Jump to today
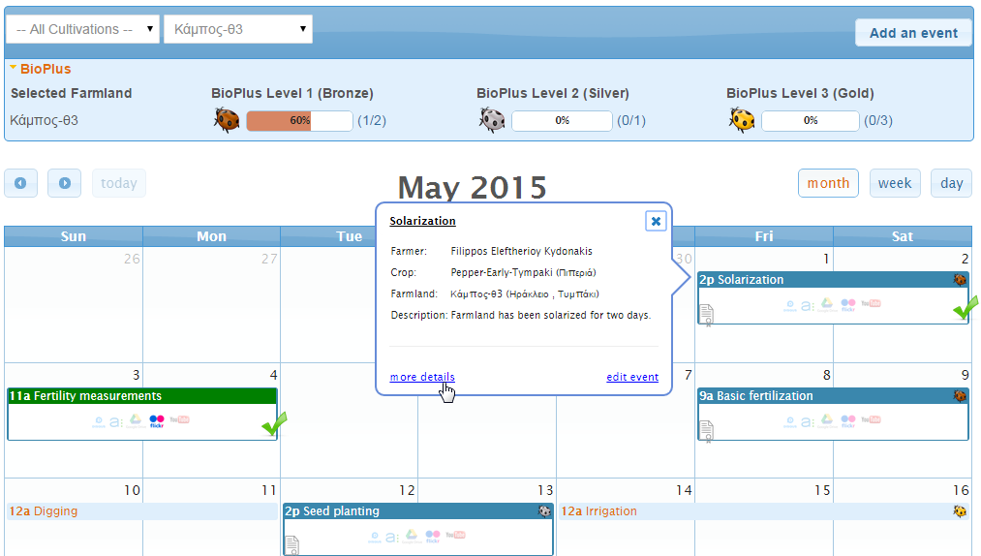 (119, 183)
